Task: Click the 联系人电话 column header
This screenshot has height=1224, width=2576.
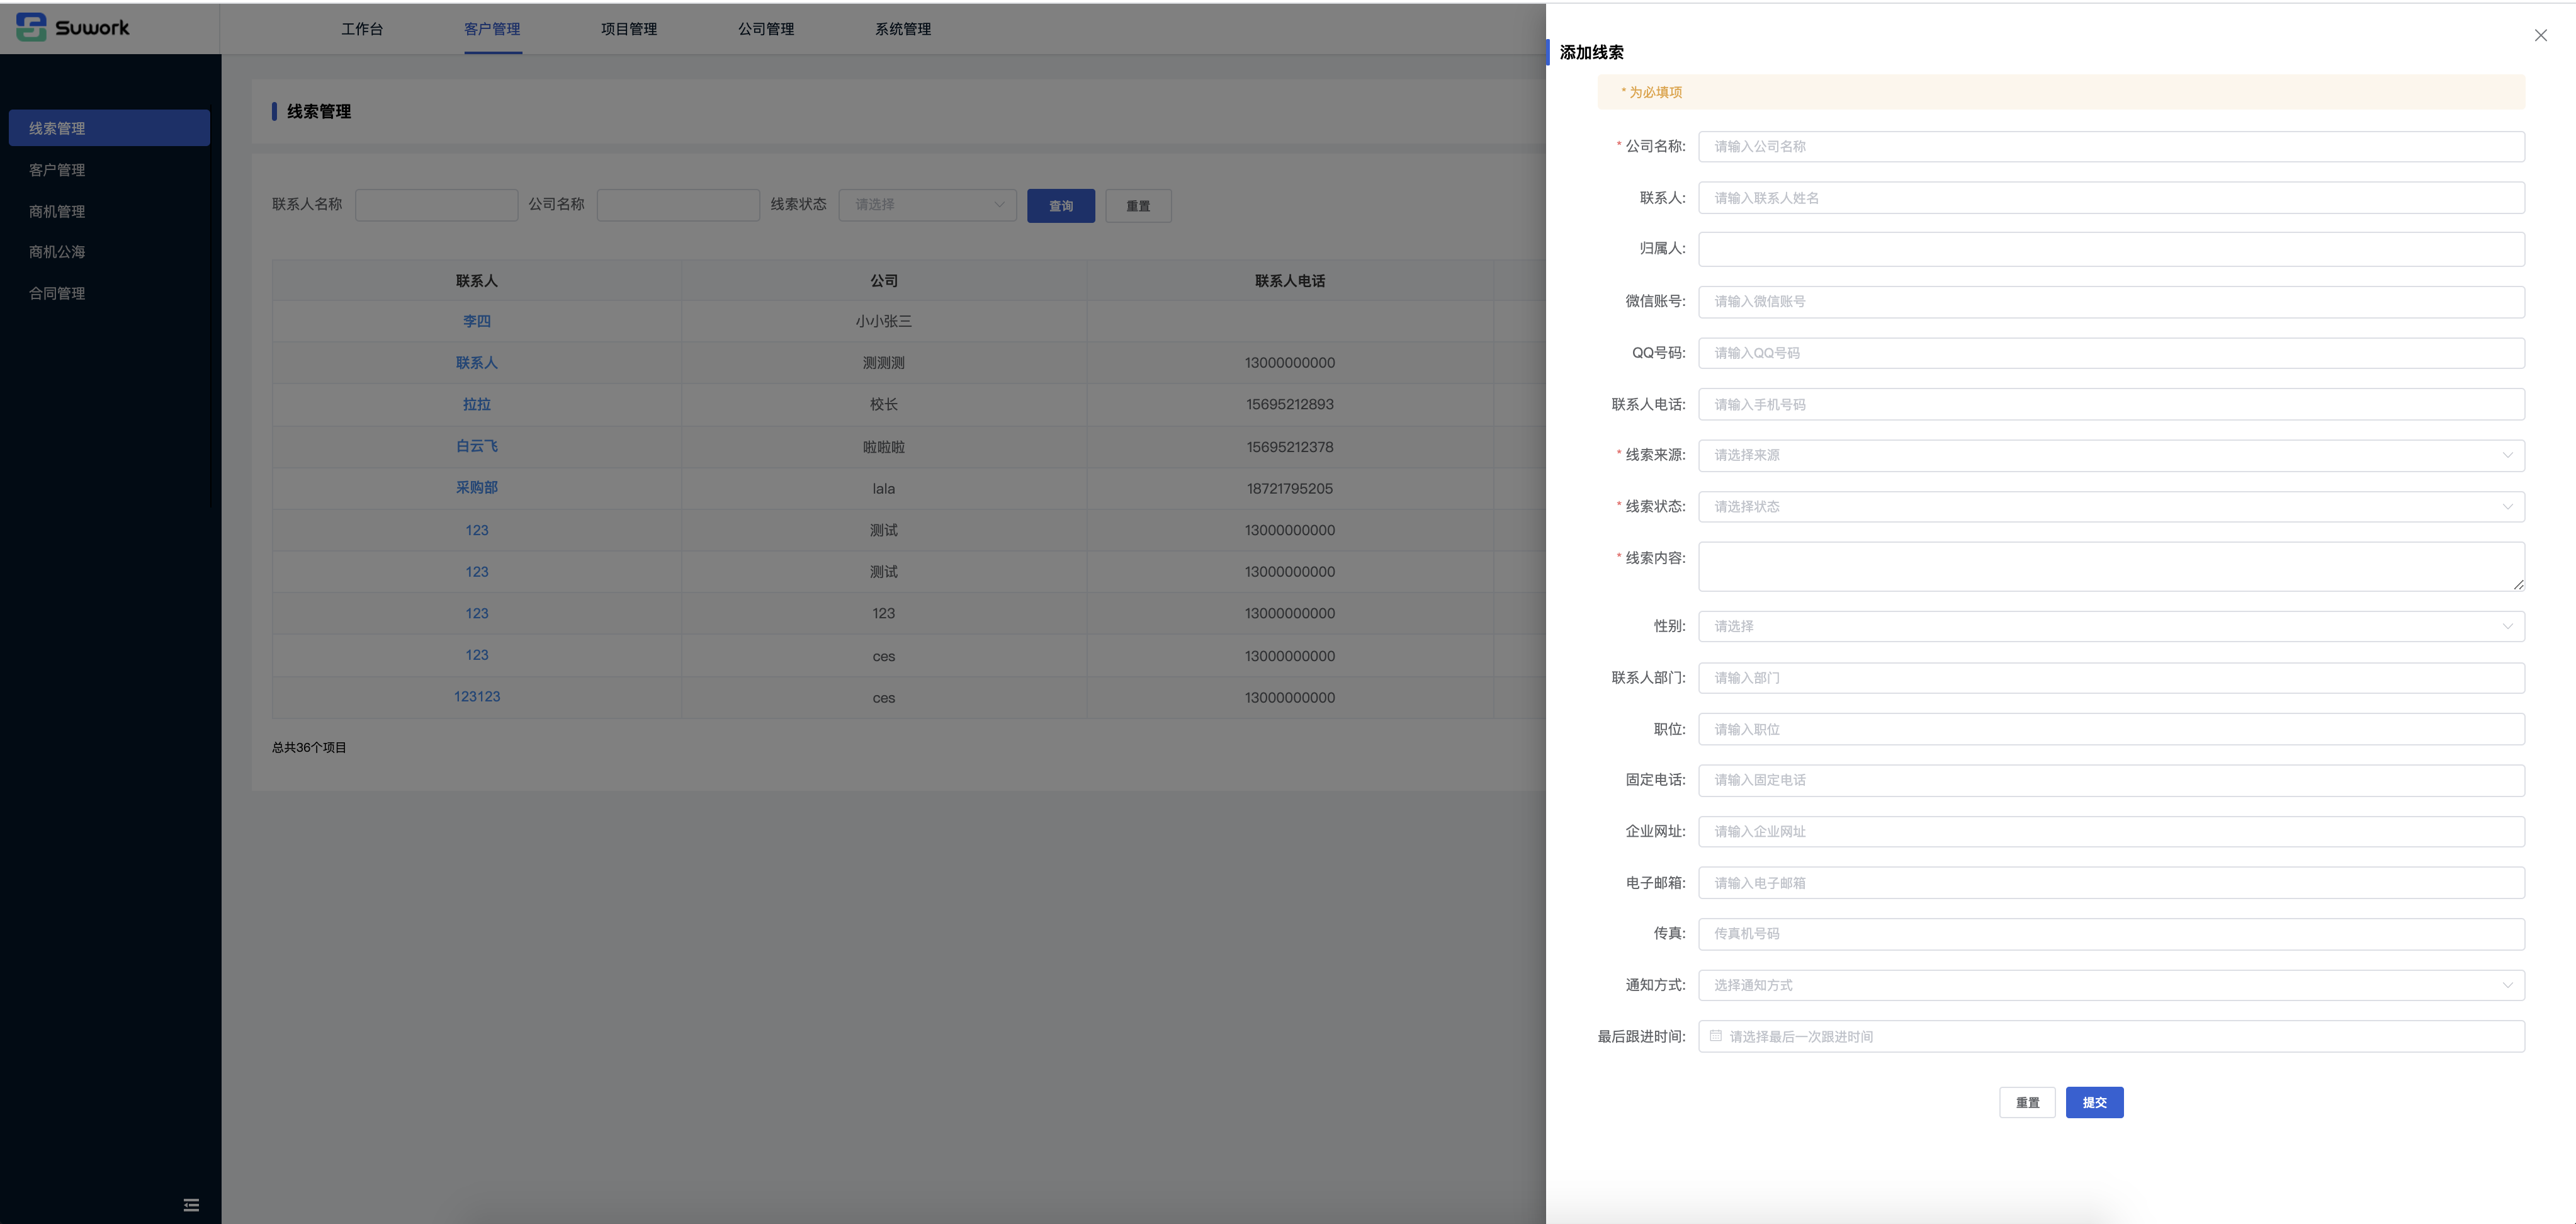Action: tap(1290, 281)
